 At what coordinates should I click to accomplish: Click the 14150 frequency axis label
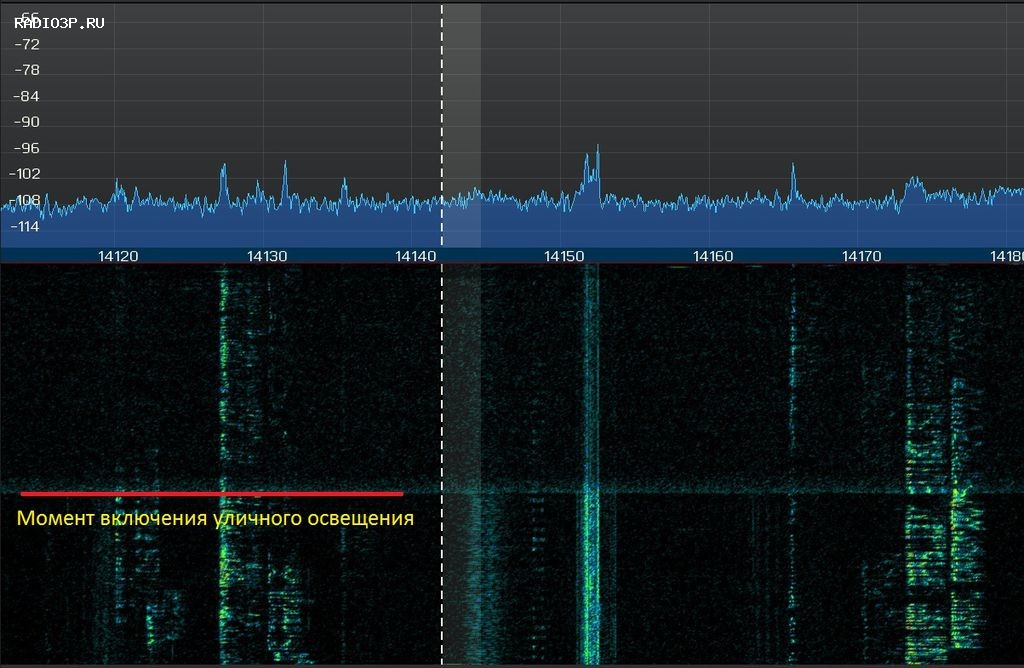click(x=564, y=256)
